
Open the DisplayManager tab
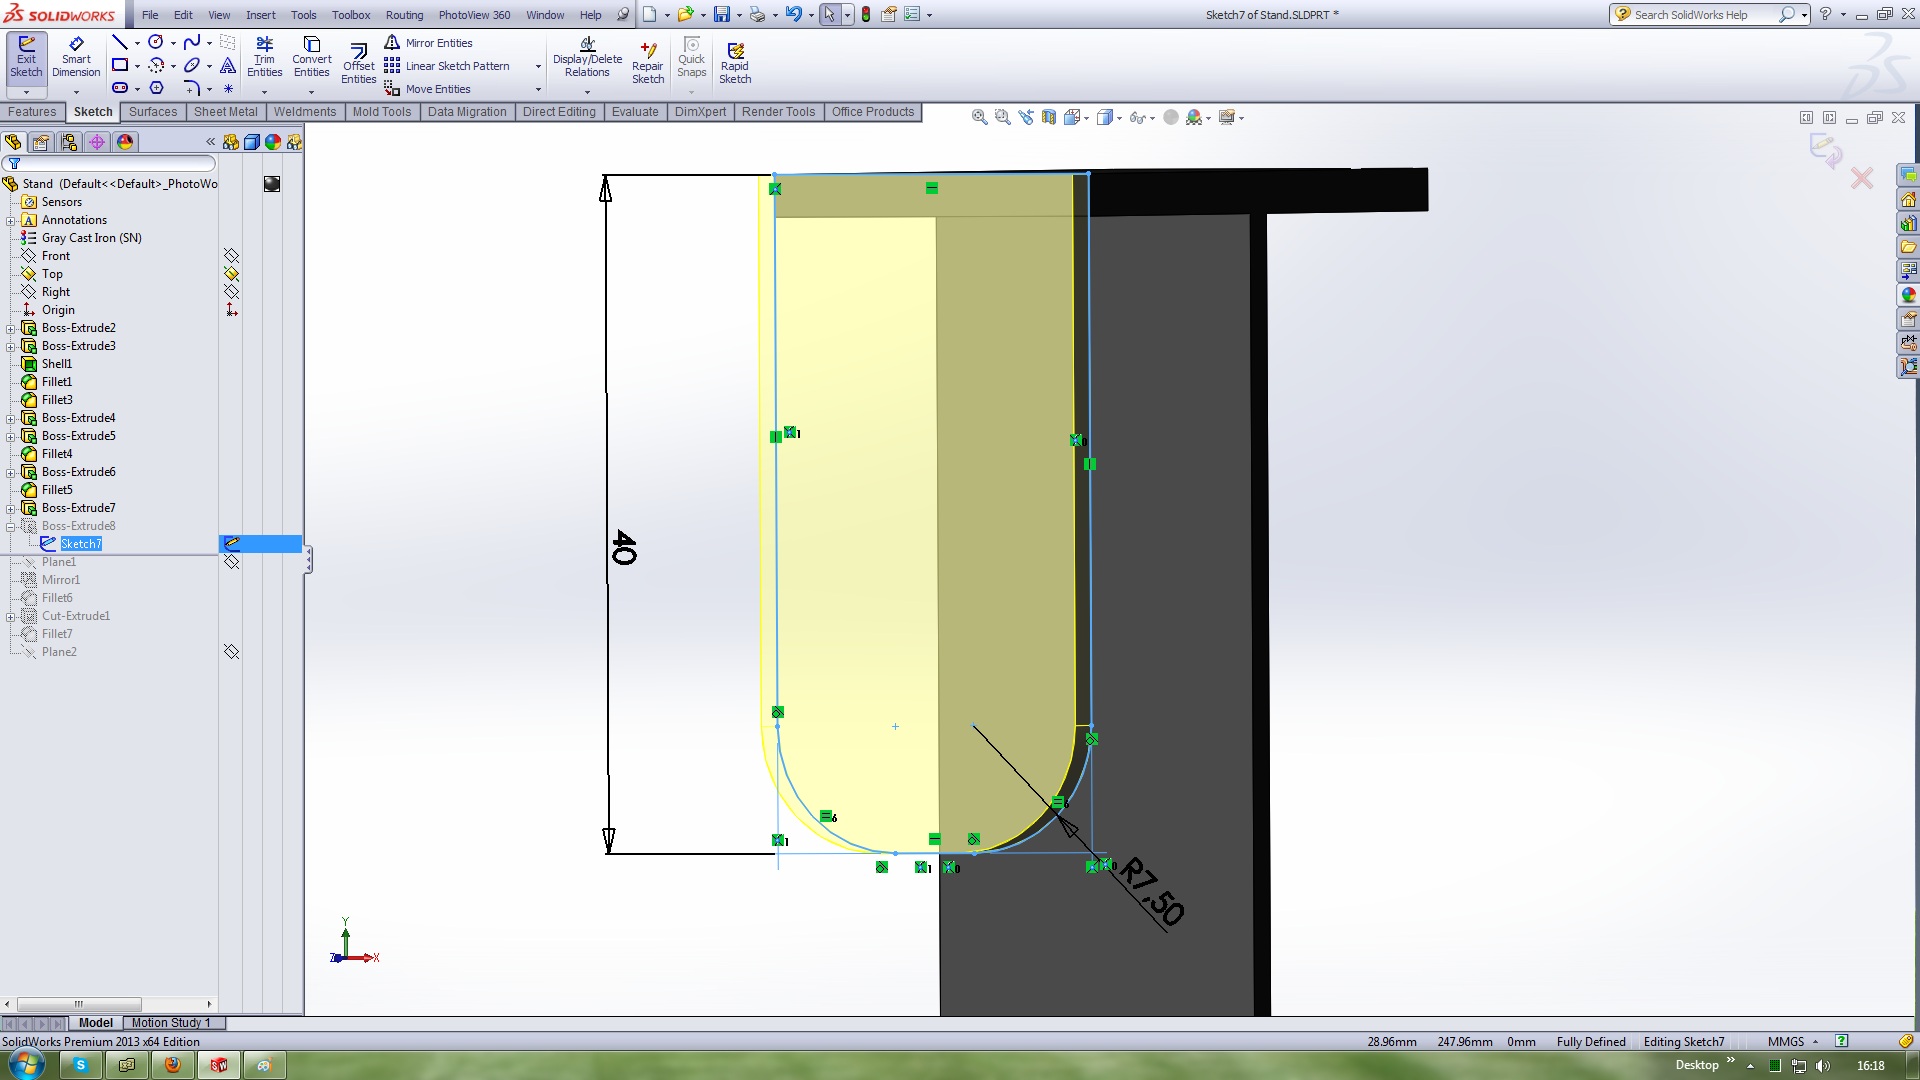tap(125, 142)
